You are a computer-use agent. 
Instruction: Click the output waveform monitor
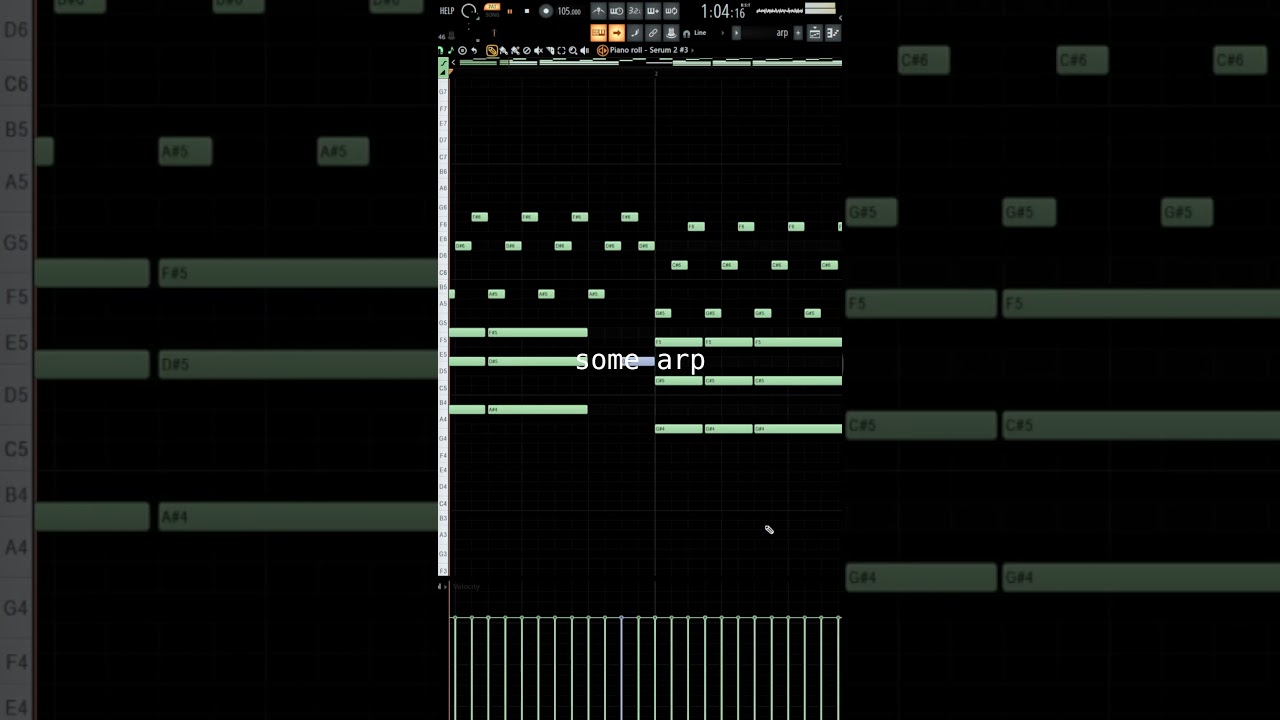[x=779, y=10]
